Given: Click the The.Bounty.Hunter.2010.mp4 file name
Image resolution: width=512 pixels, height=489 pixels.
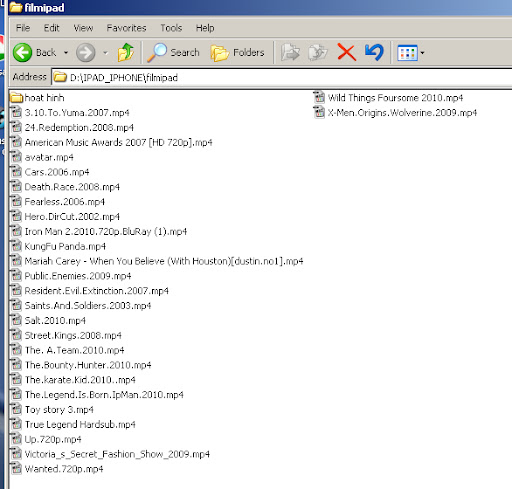Looking at the screenshot, I should [x=88, y=365].
